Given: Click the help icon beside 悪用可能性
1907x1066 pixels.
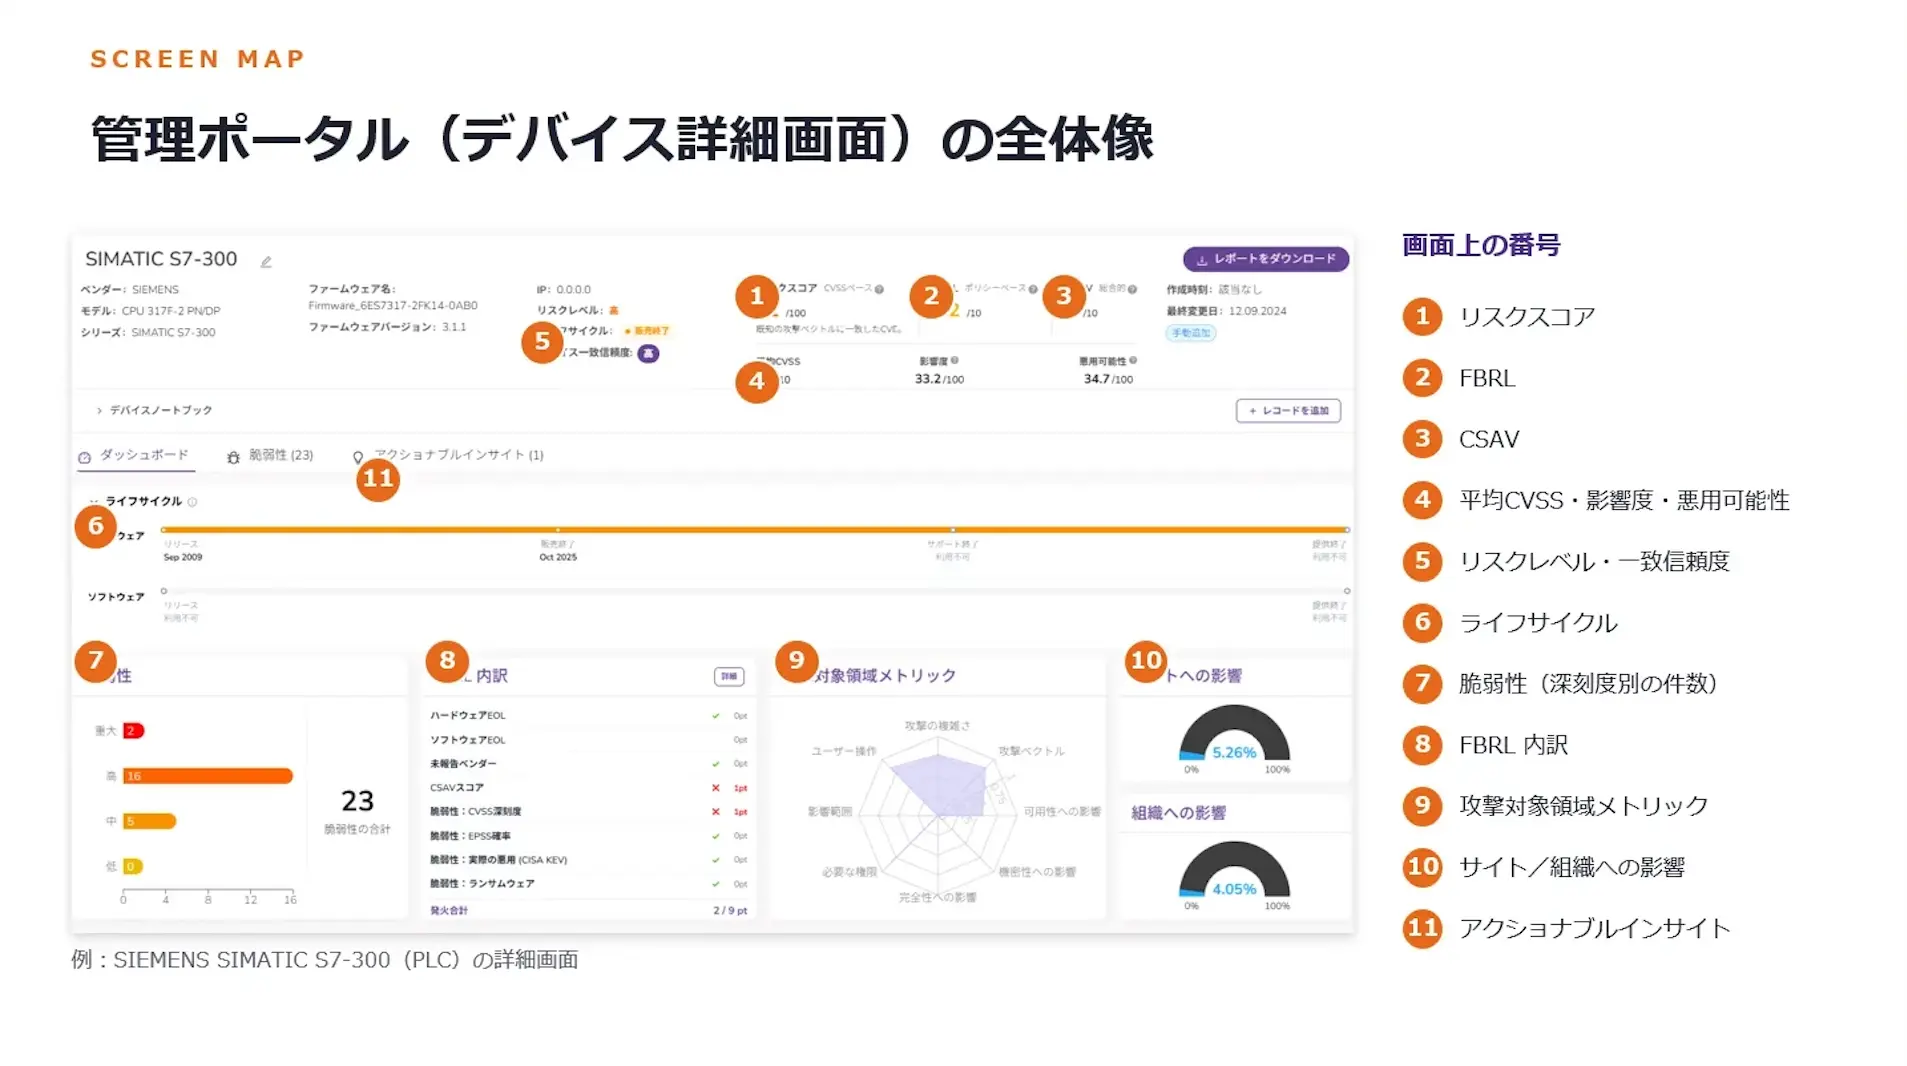Looking at the screenshot, I should [x=1132, y=360].
